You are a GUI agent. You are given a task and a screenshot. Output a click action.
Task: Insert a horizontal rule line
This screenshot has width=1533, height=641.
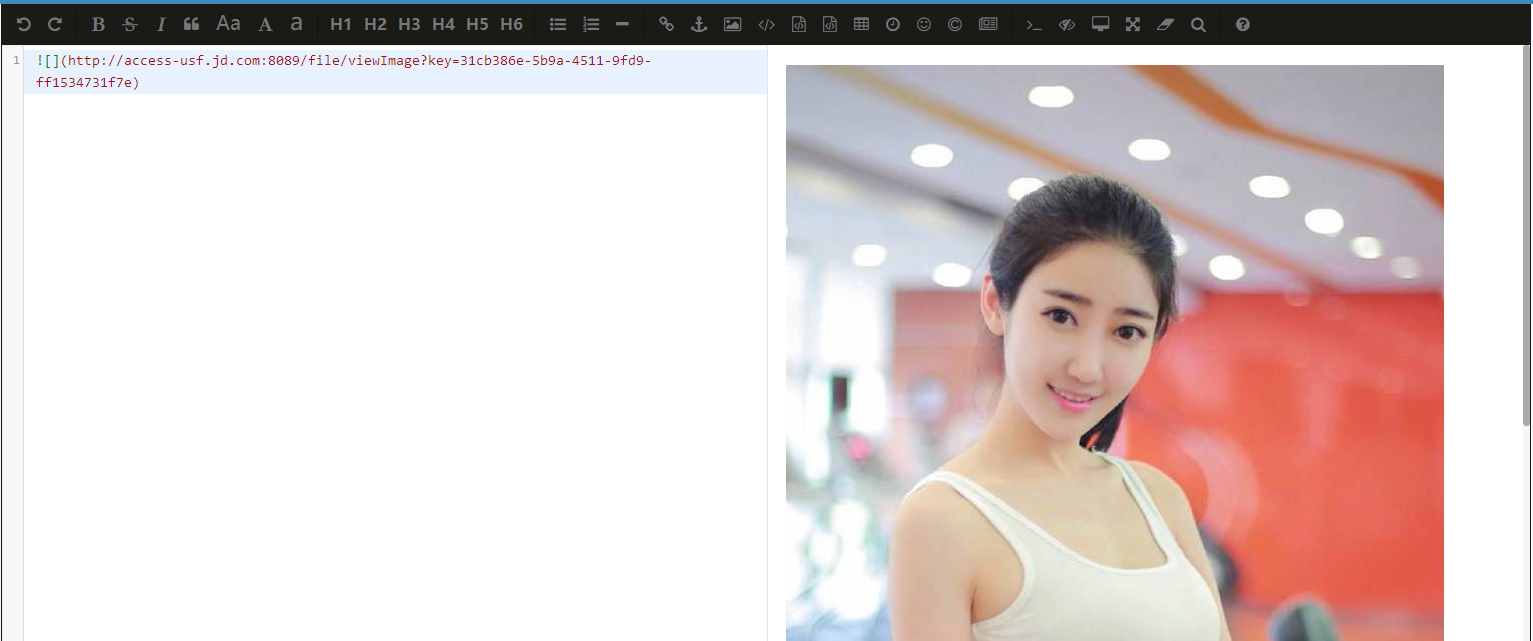622,24
